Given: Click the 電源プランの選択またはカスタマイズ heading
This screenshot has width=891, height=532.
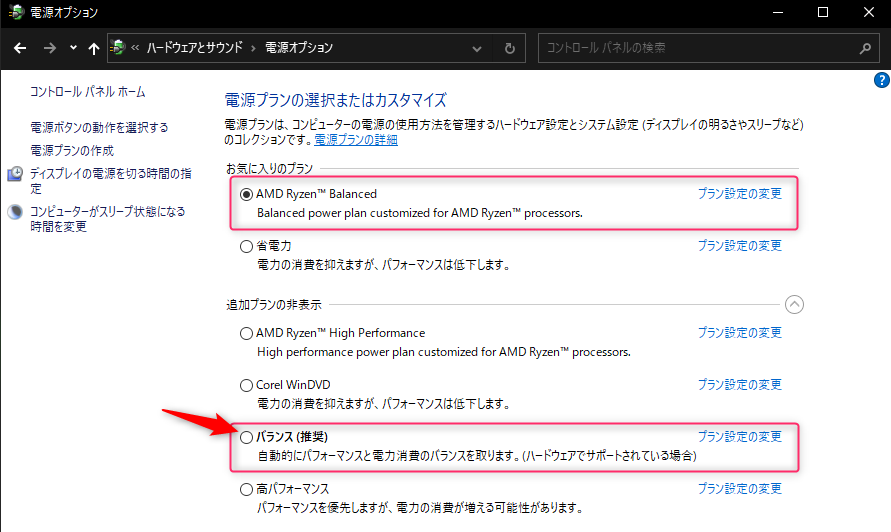Looking at the screenshot, I should (336, 101).
